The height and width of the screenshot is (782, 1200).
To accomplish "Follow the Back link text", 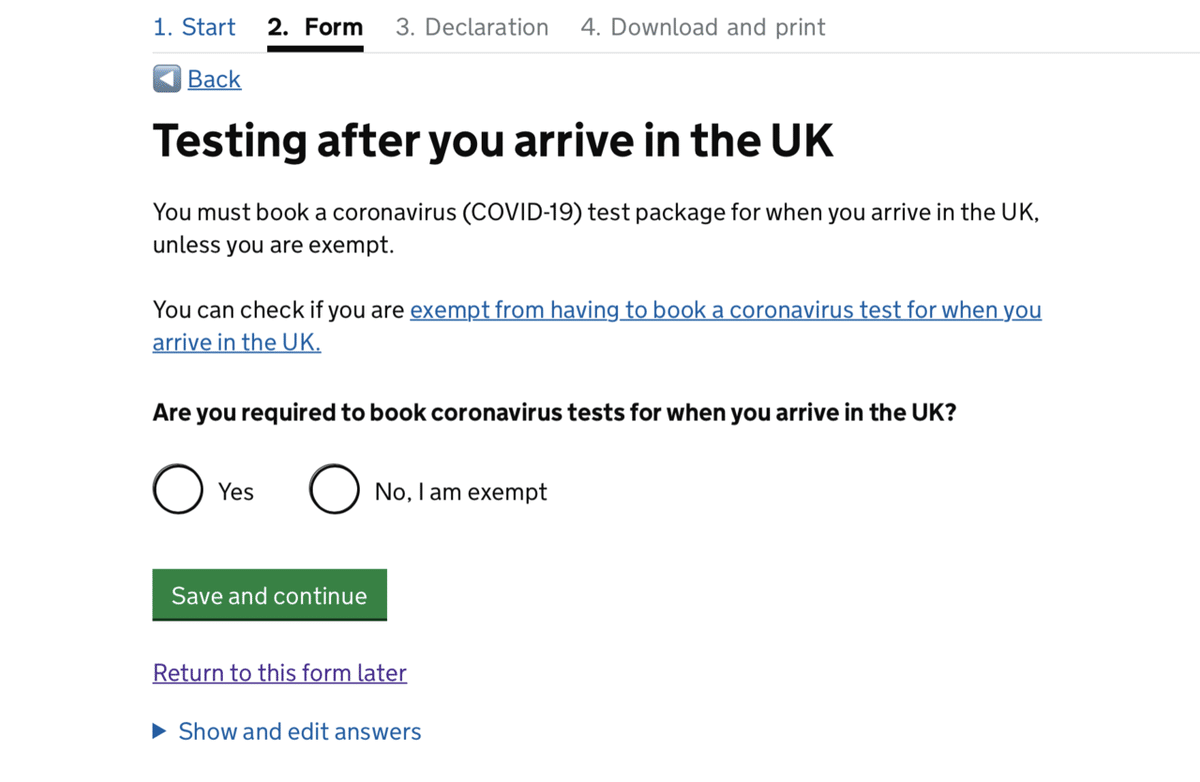I will coord(214,79).
